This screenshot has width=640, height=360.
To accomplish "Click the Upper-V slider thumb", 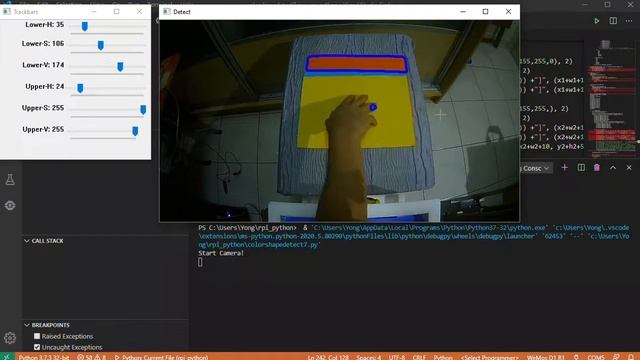I will (135, 131).
